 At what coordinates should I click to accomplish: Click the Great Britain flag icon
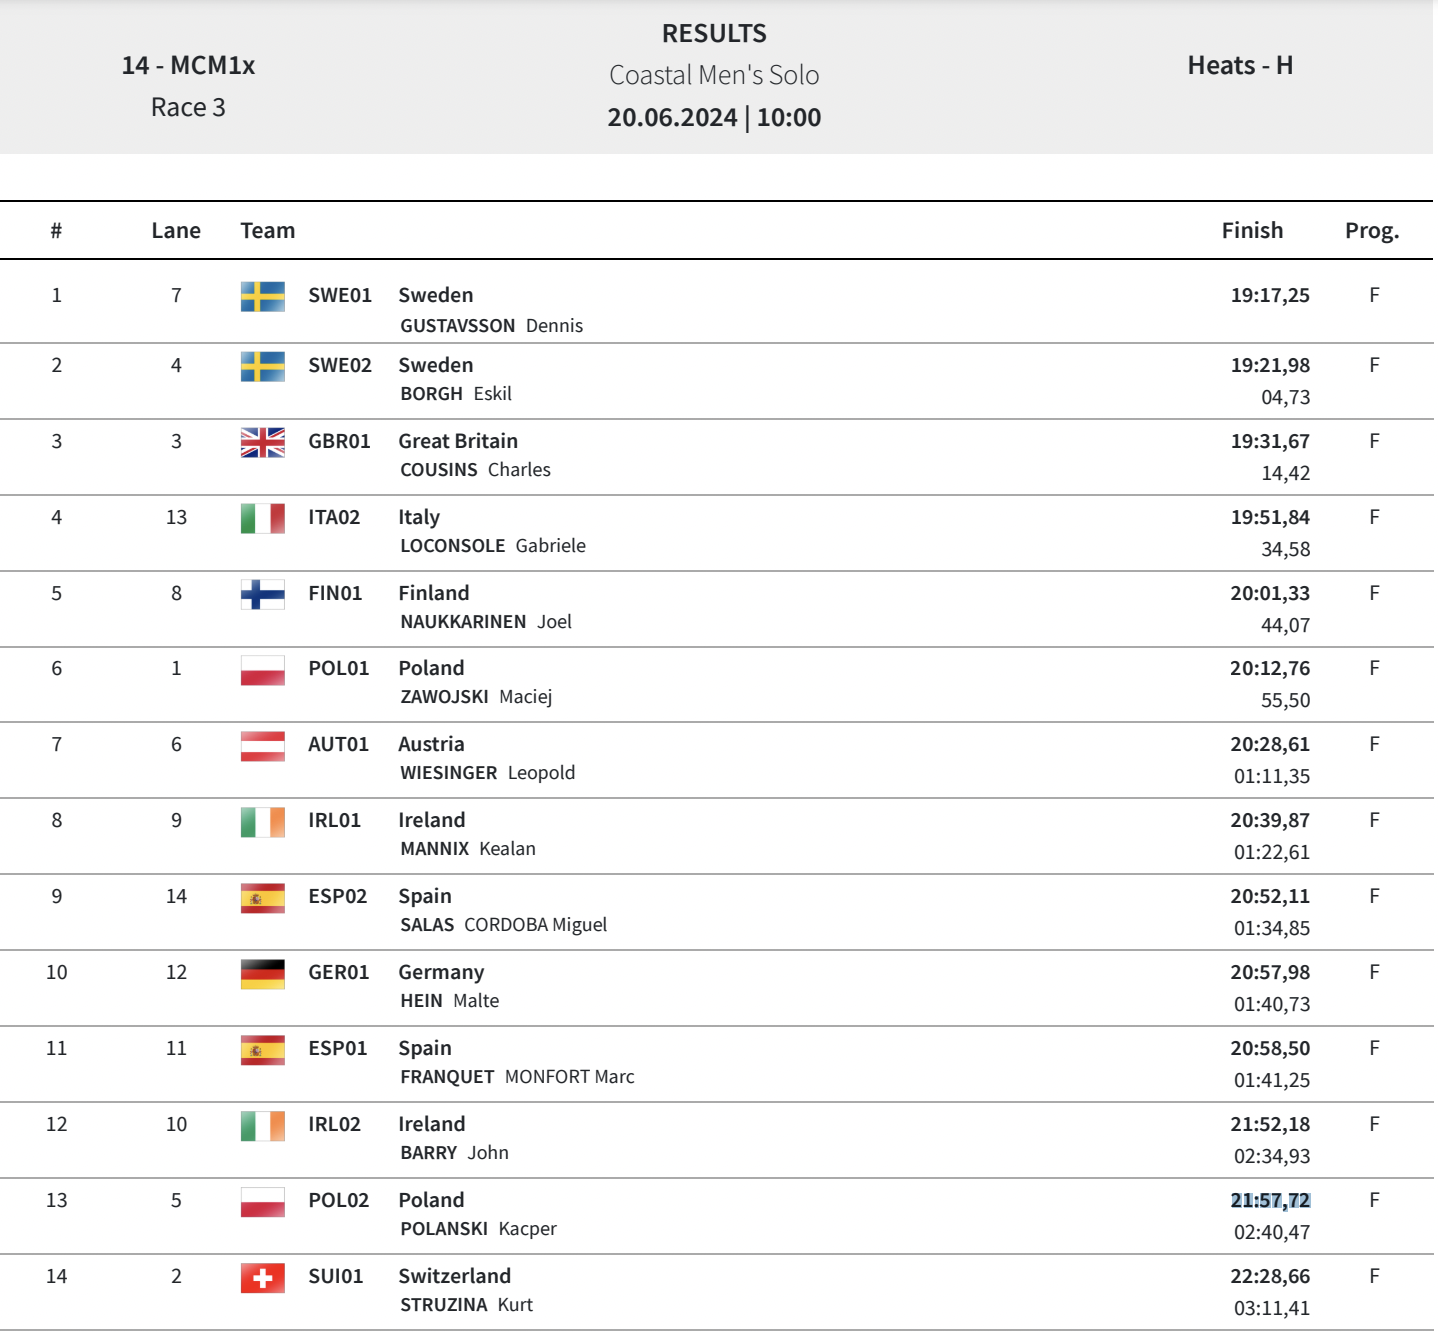click(x=262, y=442)
